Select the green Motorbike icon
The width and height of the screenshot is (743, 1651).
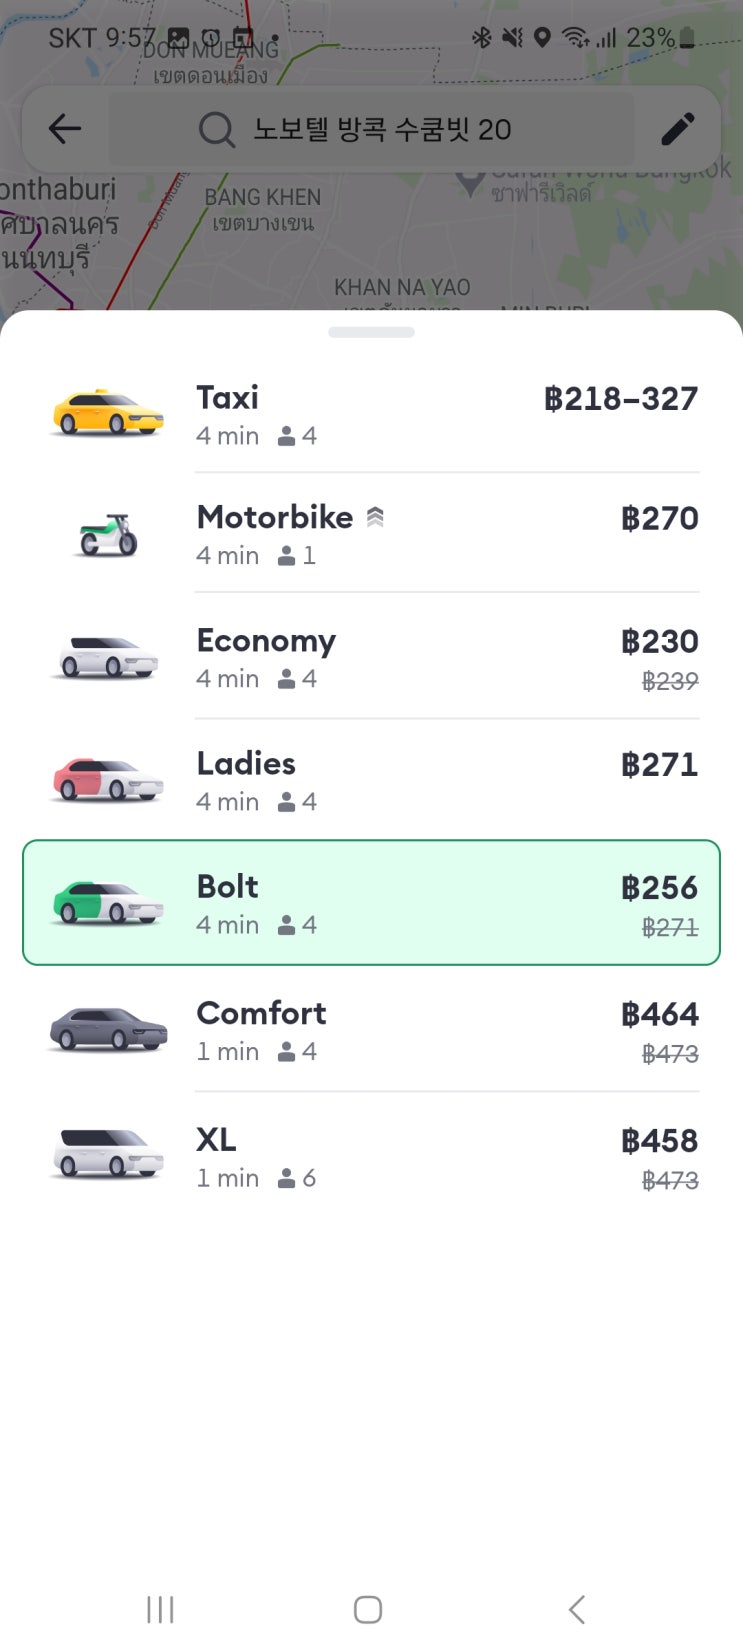click(x=108, y=534)
